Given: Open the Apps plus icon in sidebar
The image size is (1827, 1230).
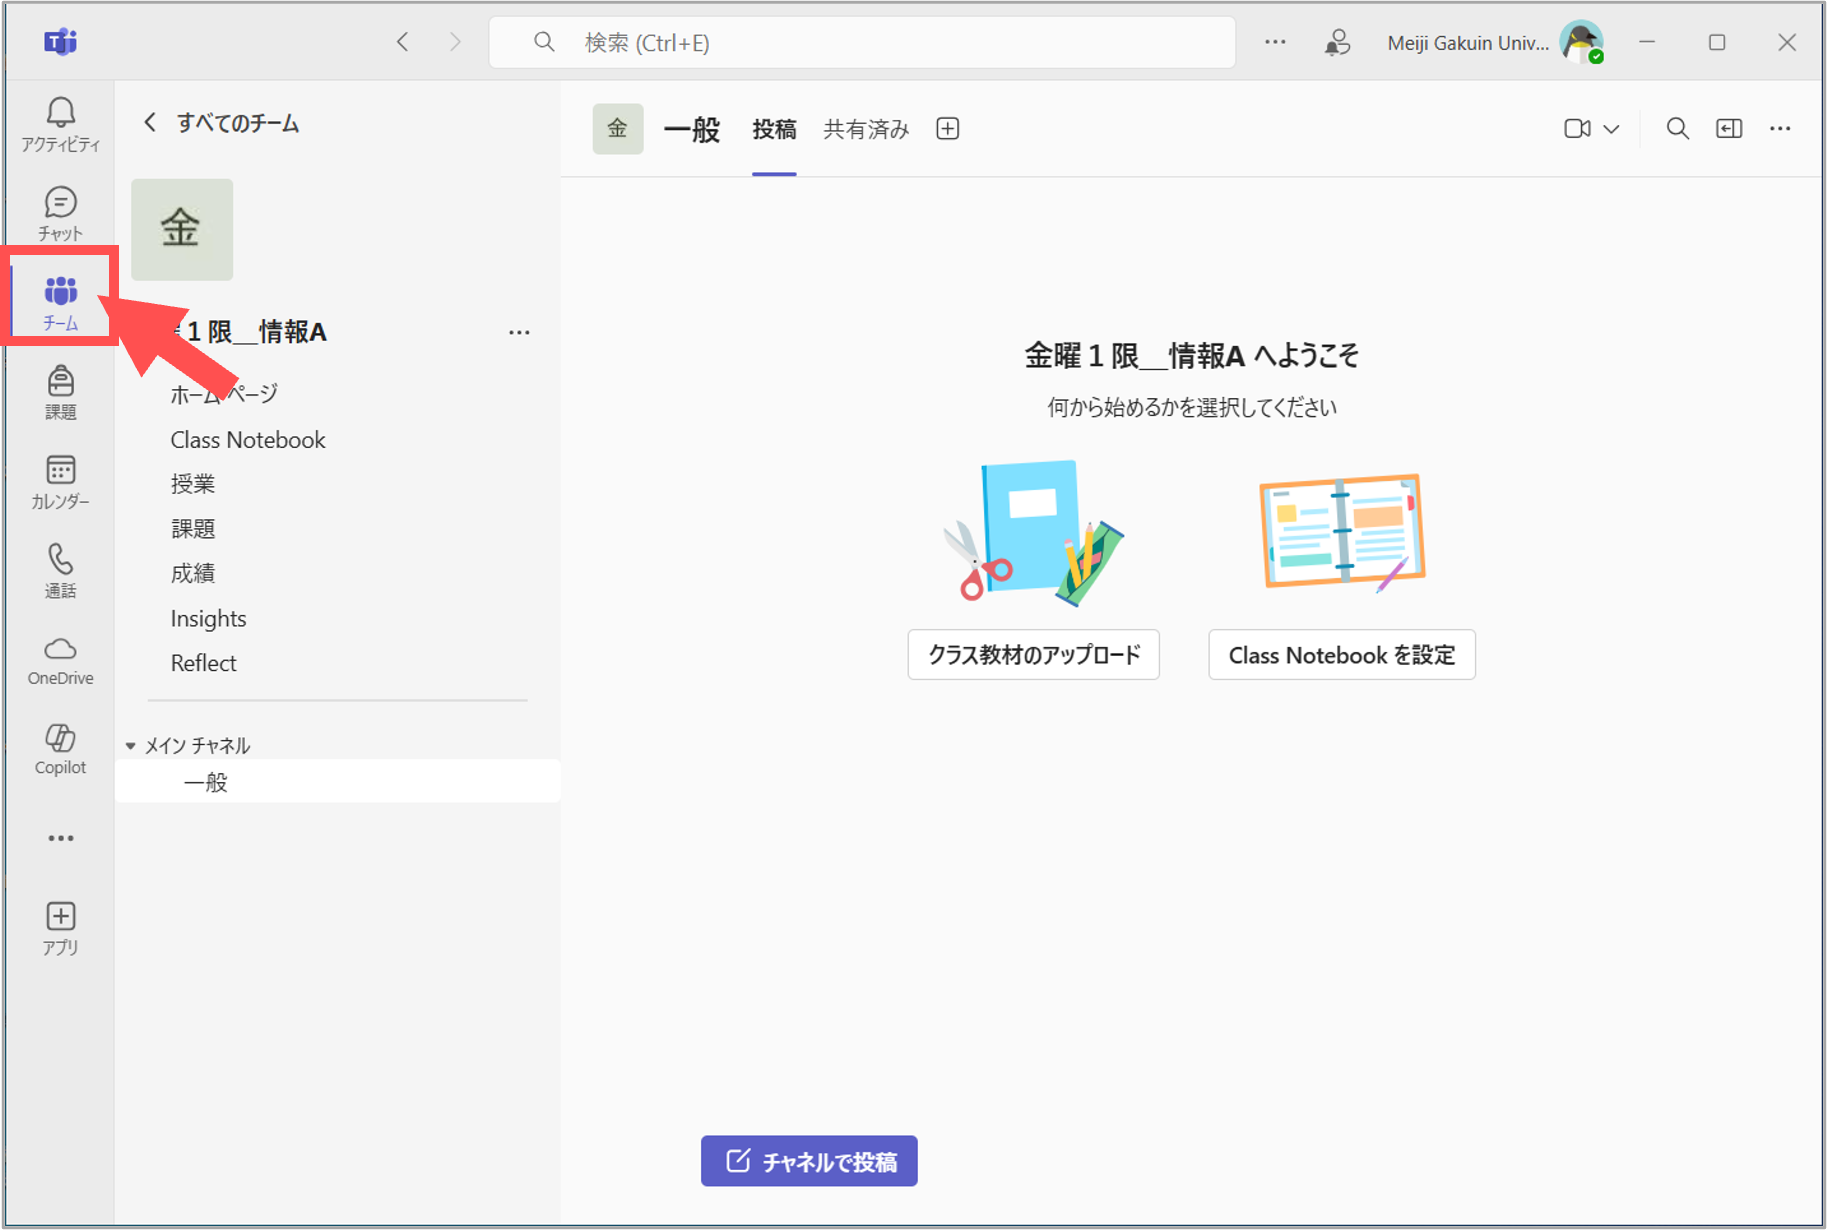Looking at the screenshot, I should (x=60, y=928).
